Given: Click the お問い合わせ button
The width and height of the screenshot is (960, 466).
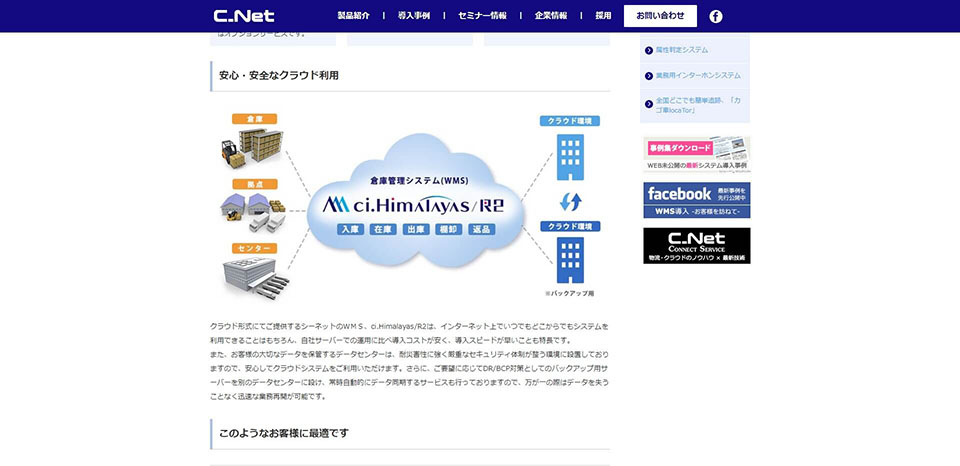Looking at the screenshot, I should click(660, 16).
